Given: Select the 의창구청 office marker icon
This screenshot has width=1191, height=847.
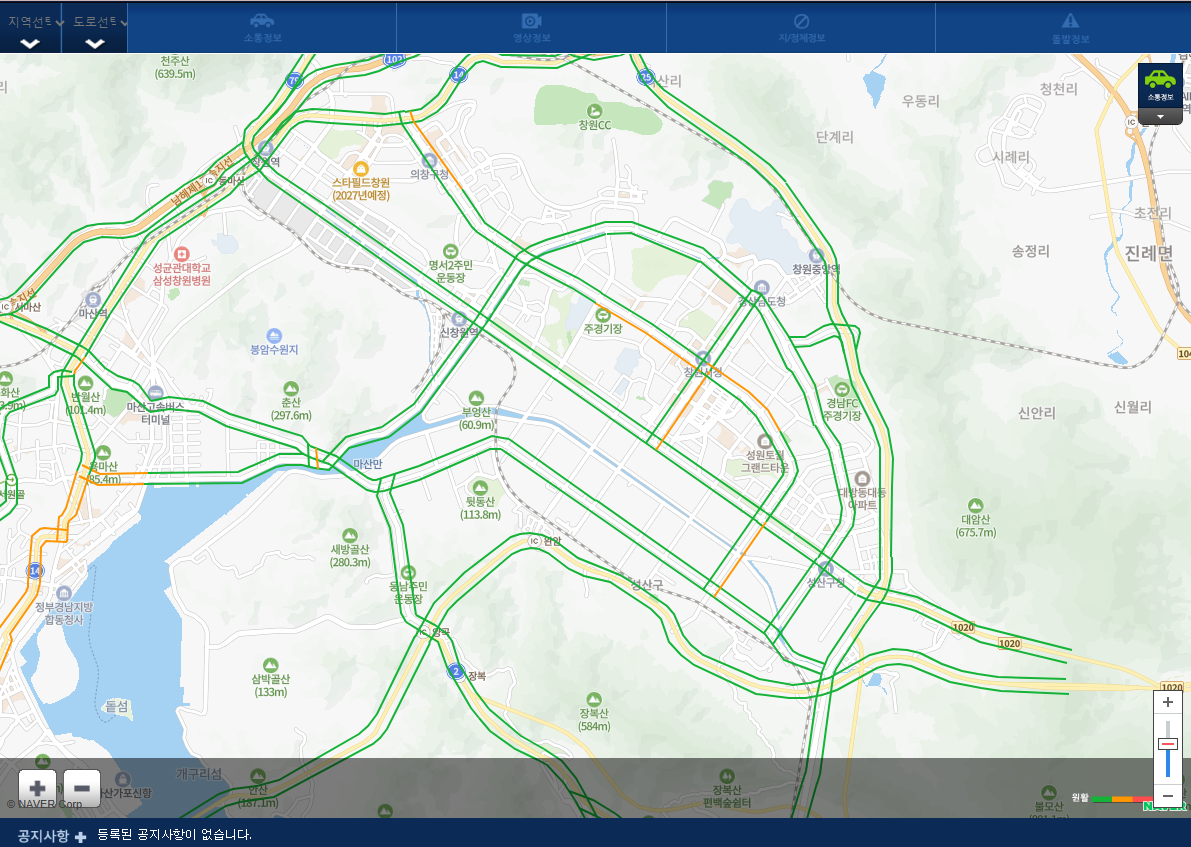Looking at the screenshot, I should click(429, 160).
